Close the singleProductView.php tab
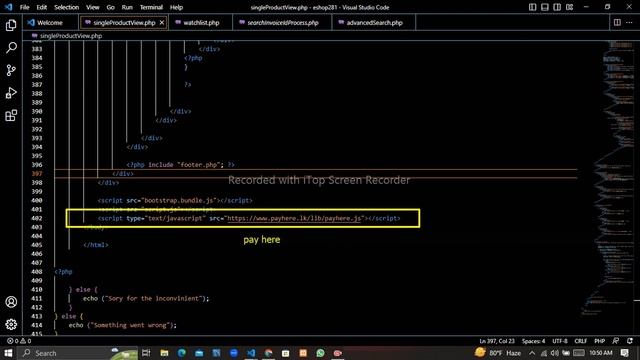Image resolution: width=640 pixels, height=360 pixels. (162, 22)
